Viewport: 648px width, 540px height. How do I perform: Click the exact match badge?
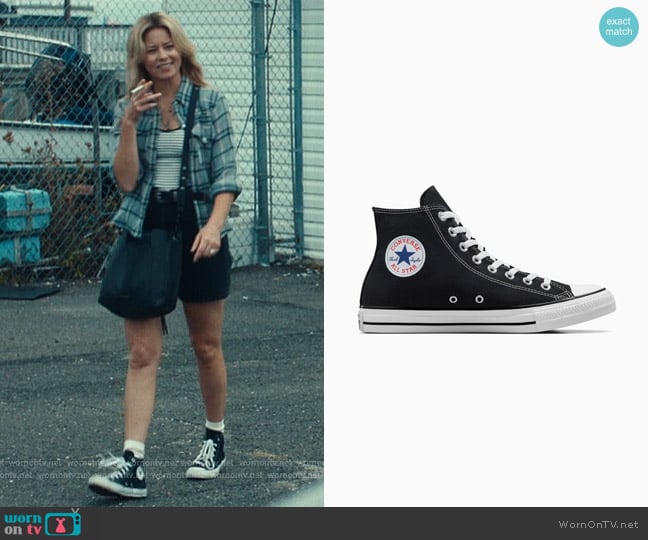click(619, 26)
